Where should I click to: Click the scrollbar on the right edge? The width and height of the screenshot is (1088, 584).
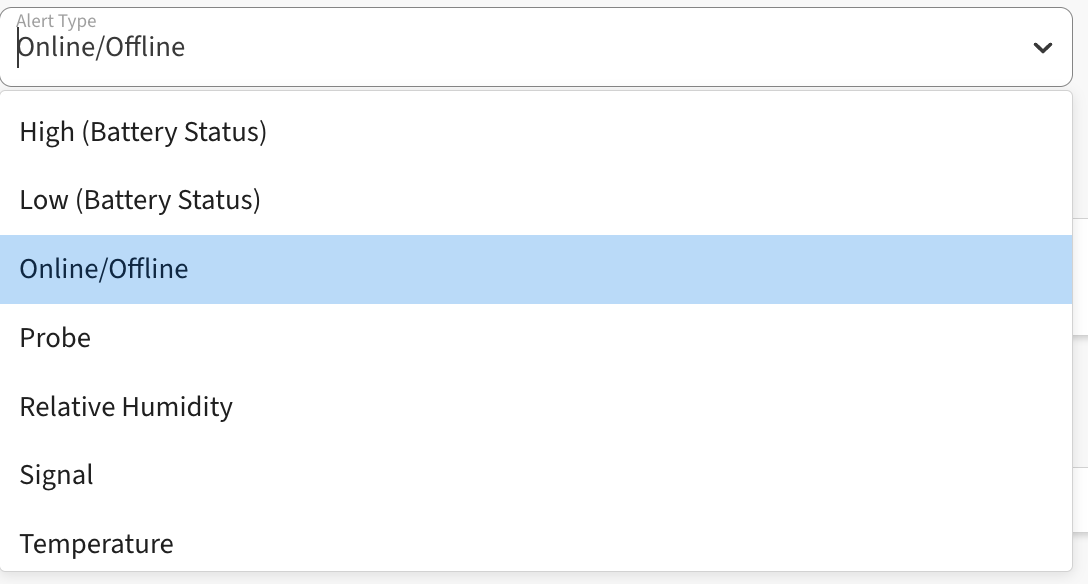pos(1080,300)
